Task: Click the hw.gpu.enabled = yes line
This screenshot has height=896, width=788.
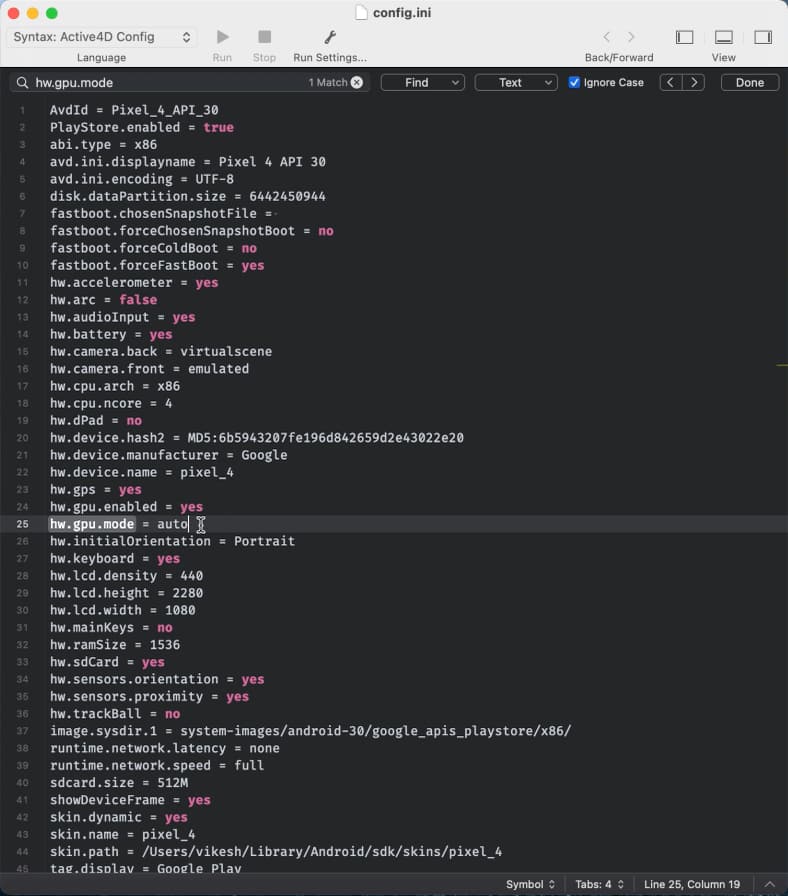Action: click(x=126, y=506)
